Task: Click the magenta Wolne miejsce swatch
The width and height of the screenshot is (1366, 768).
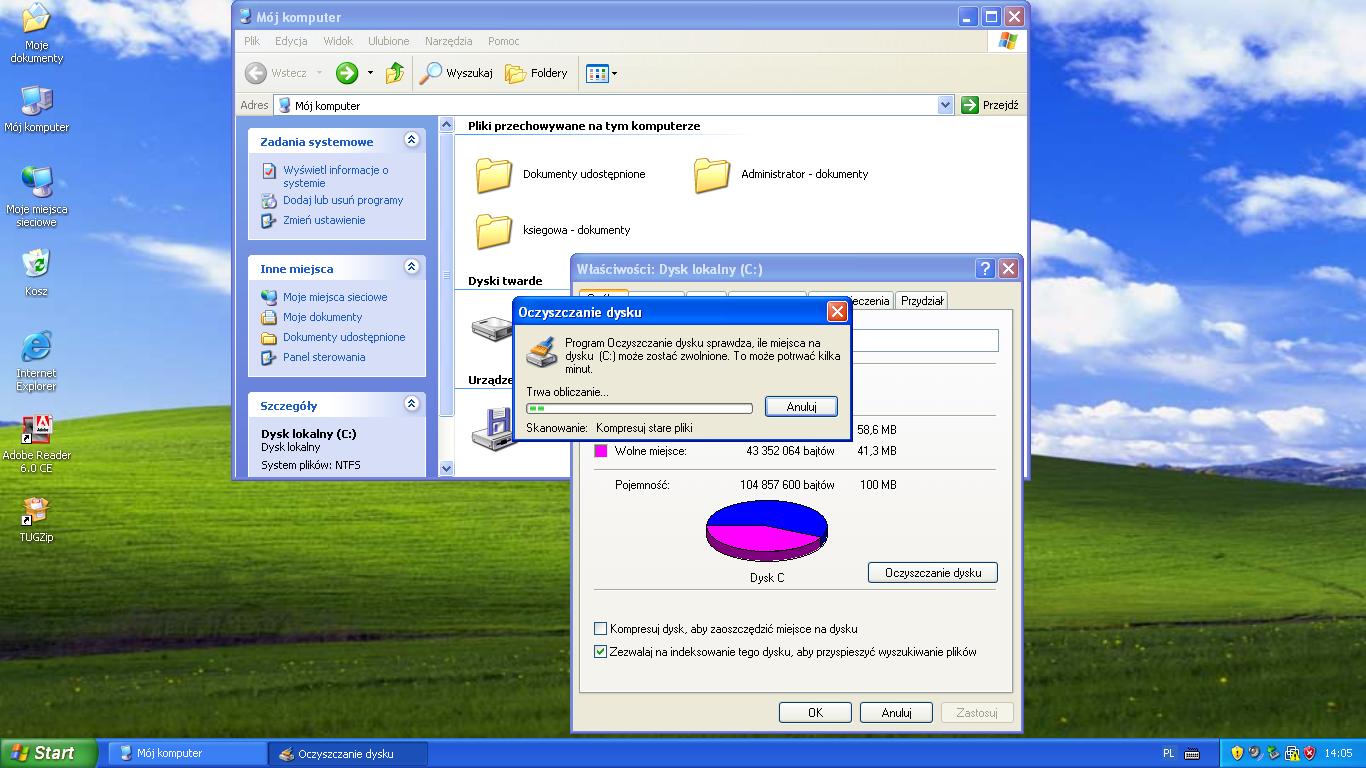Action: coord(601,451)
